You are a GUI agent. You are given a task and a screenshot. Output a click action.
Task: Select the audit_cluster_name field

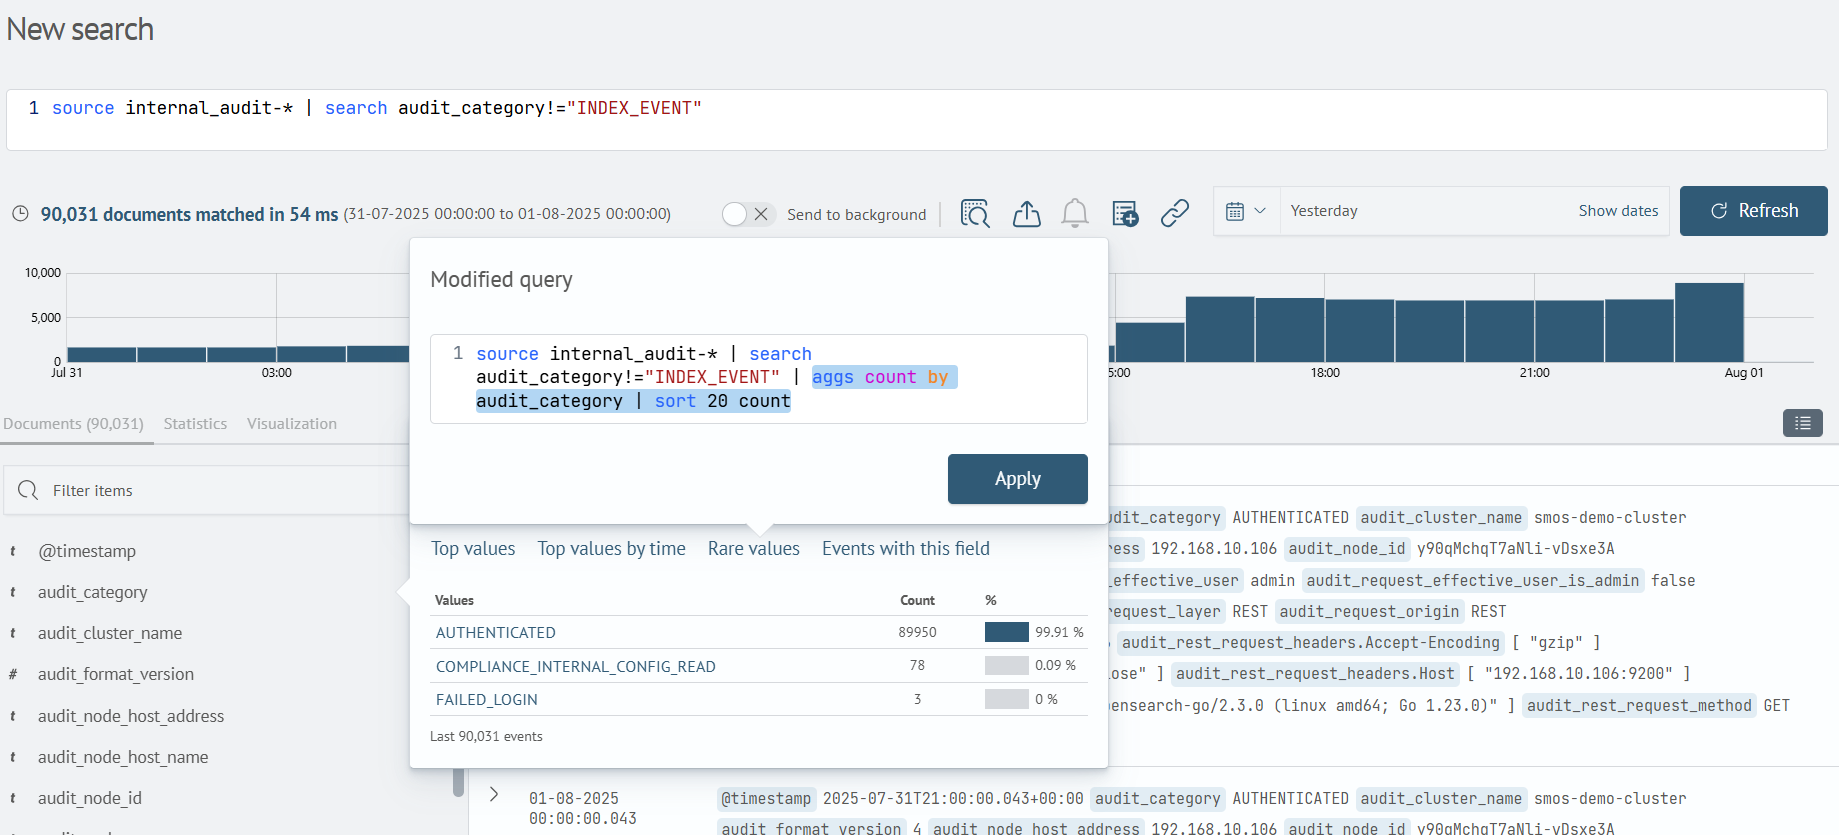pos(110,633)
